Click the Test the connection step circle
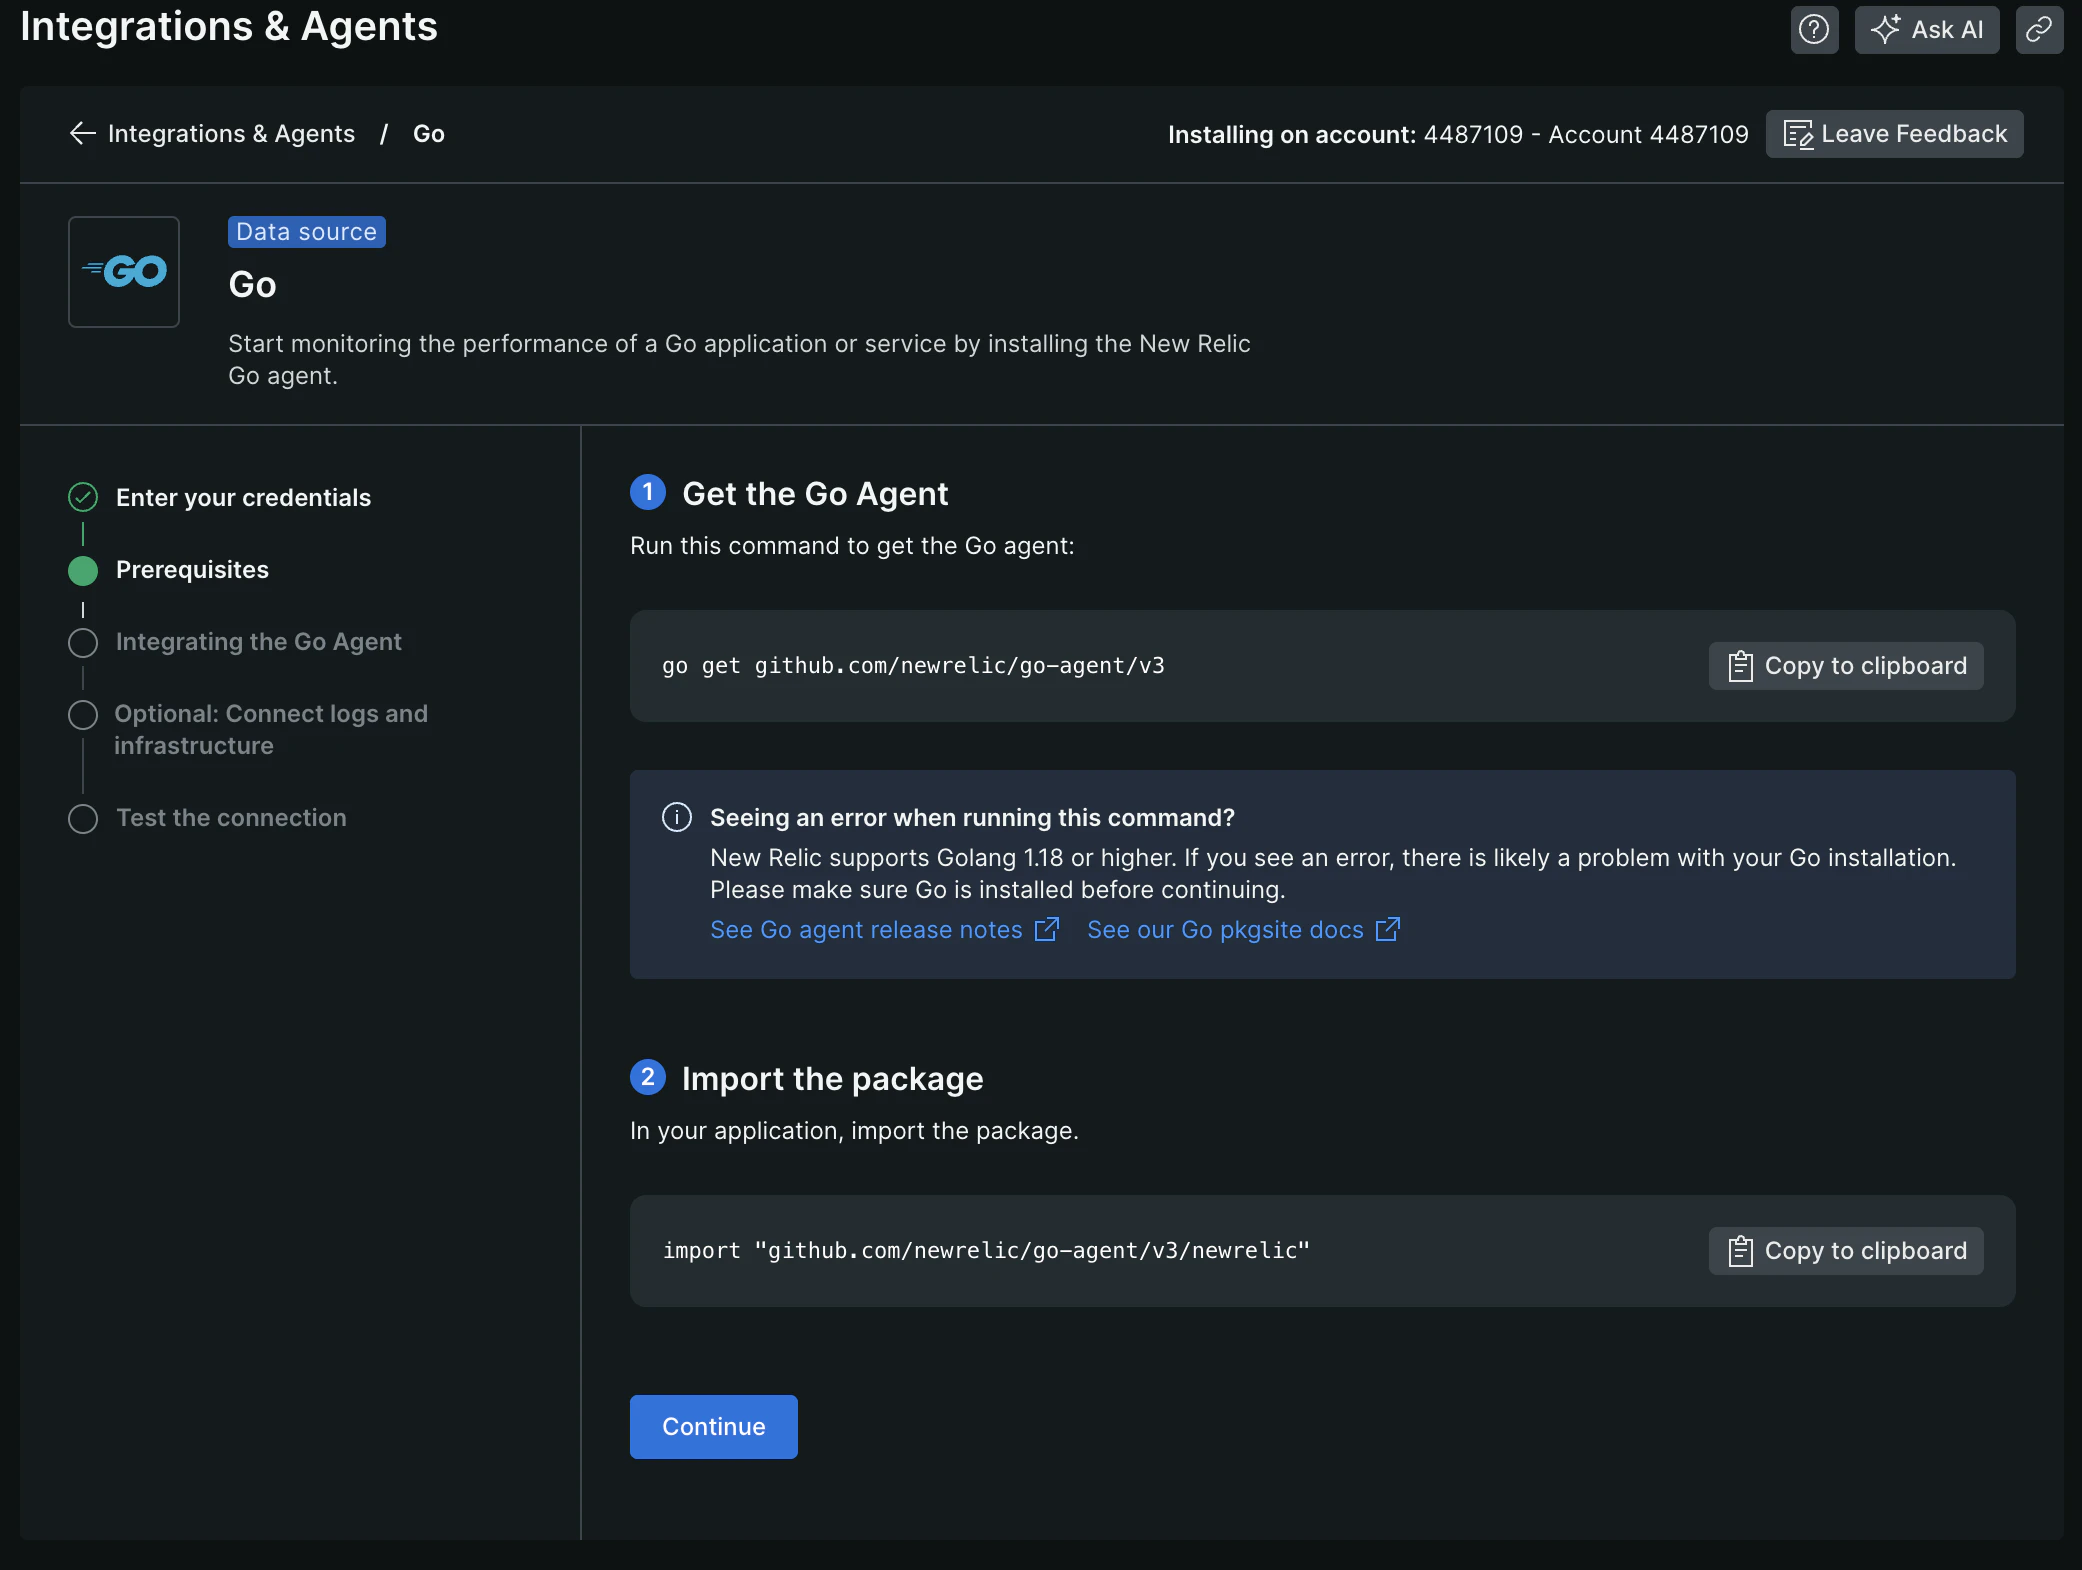Screen dimensions: 2082x1570 point(83,819)
